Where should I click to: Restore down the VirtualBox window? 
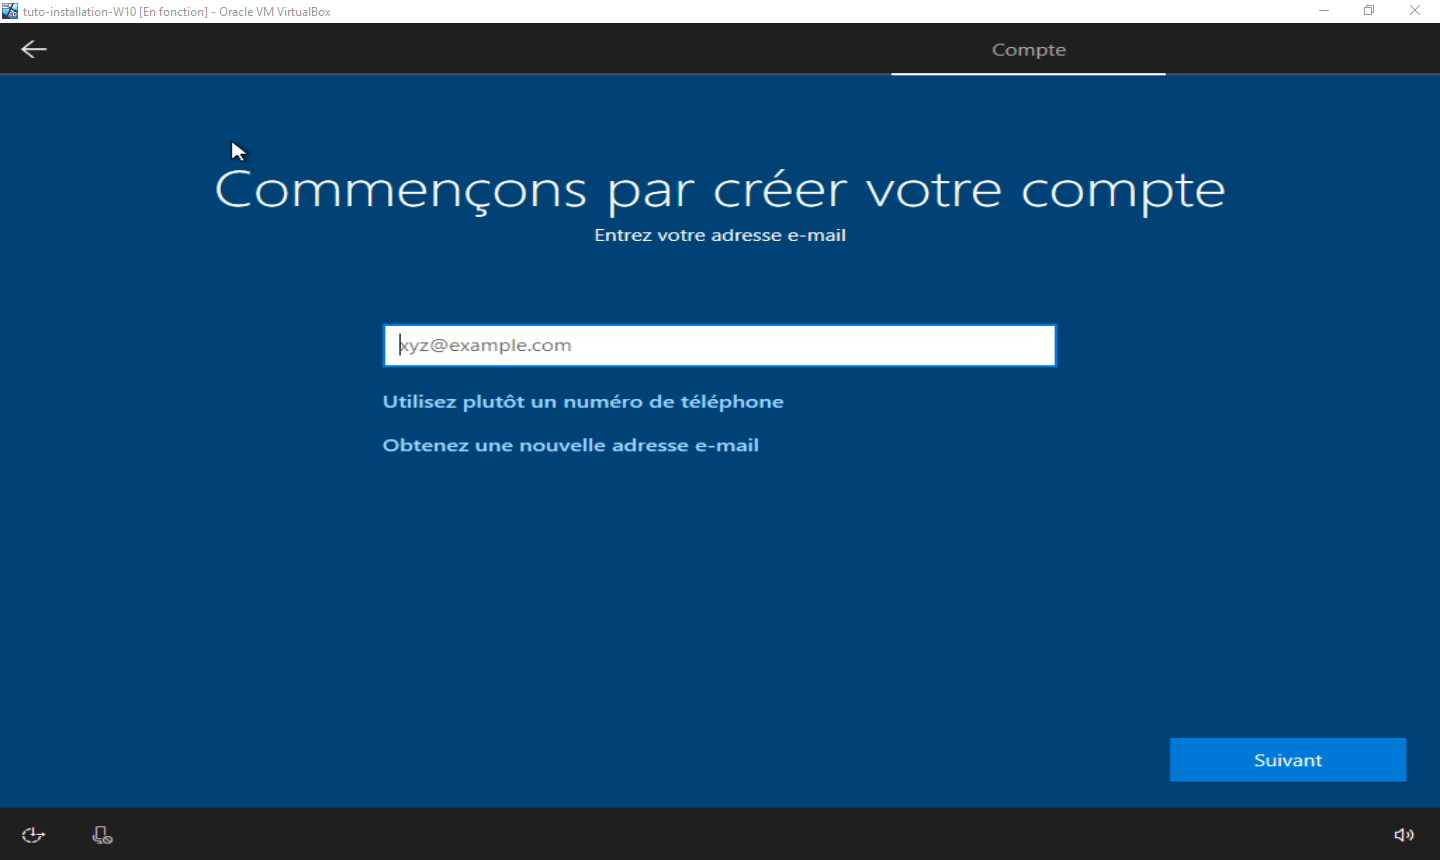point(1368,10)
